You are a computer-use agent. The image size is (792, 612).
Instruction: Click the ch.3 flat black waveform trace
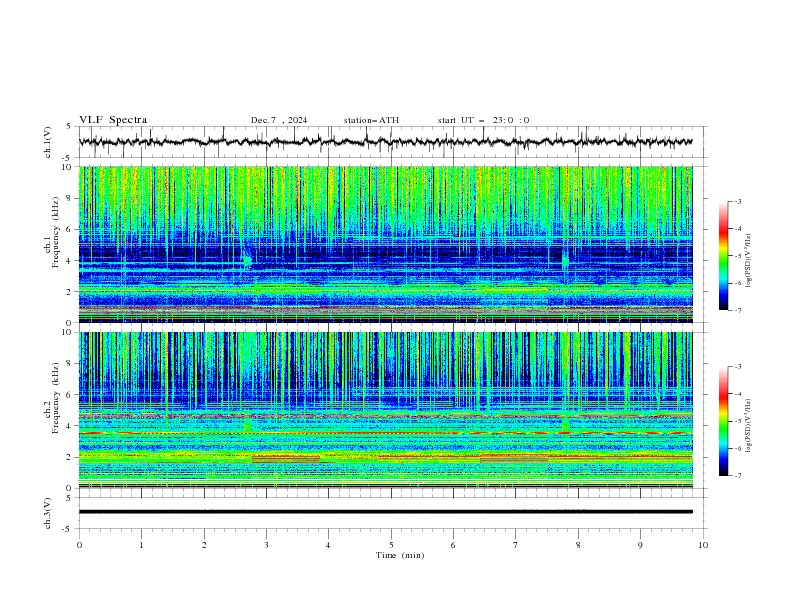pos(385,512)
